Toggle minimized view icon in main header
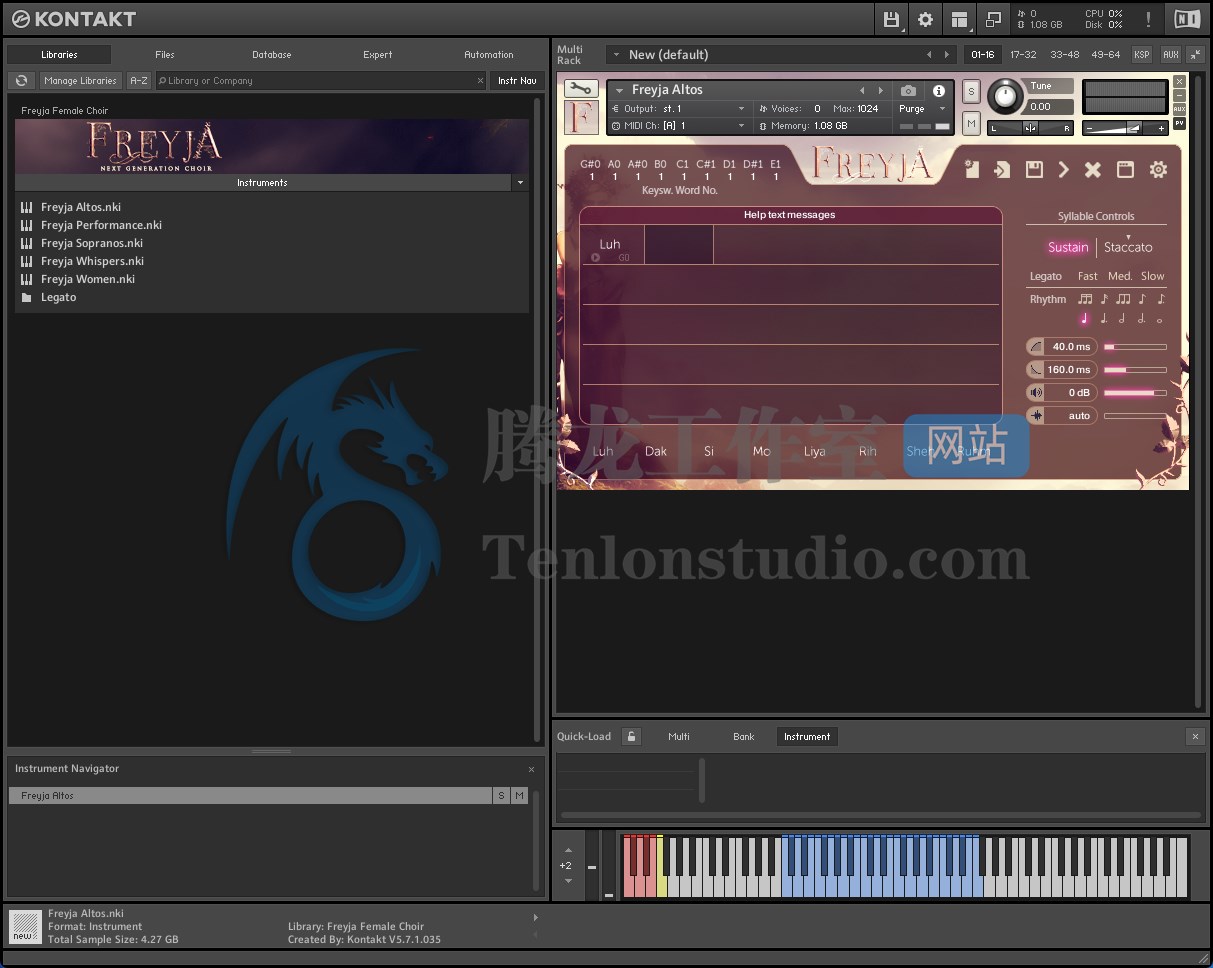Image resolution: width=1213 pixels, height=968 pixels. click(x=993, y=19)
